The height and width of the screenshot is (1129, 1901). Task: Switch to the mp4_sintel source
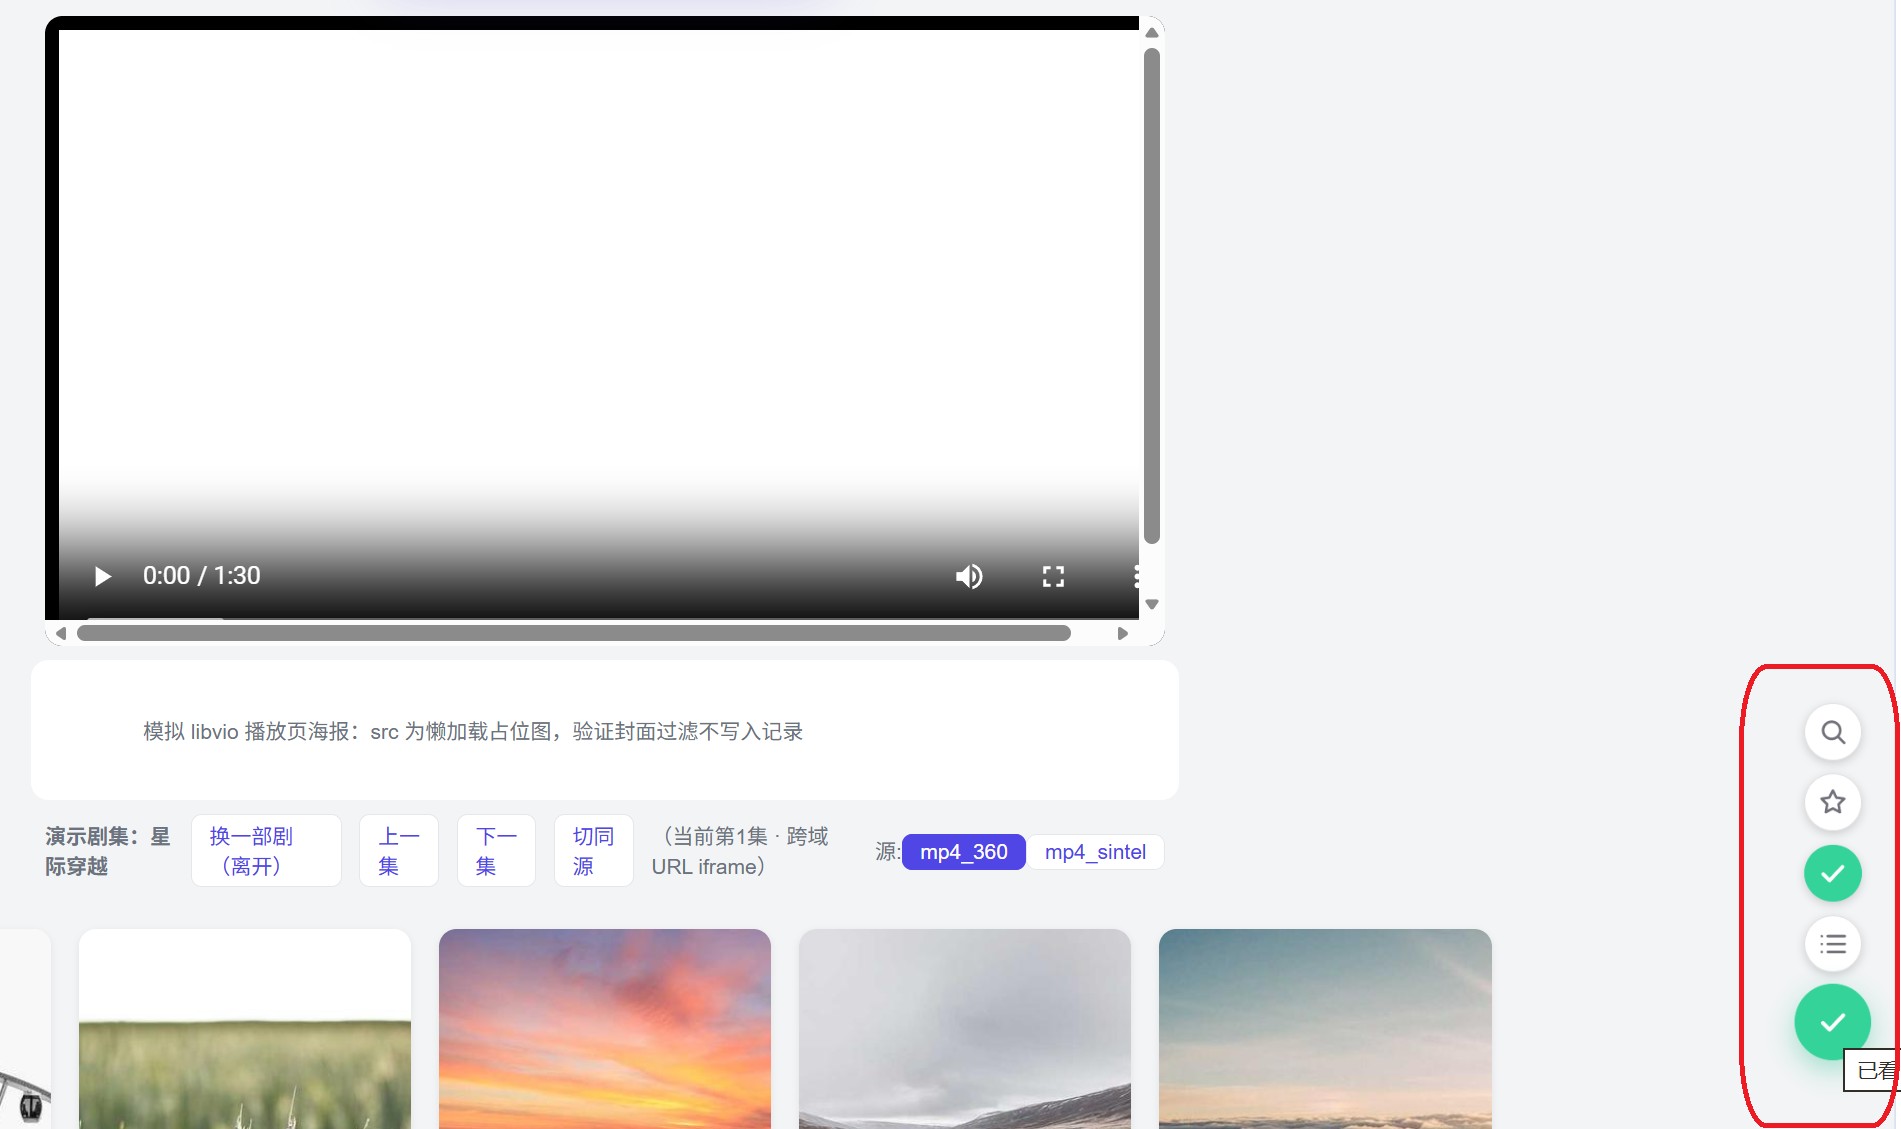click(x=1095, y=852)
